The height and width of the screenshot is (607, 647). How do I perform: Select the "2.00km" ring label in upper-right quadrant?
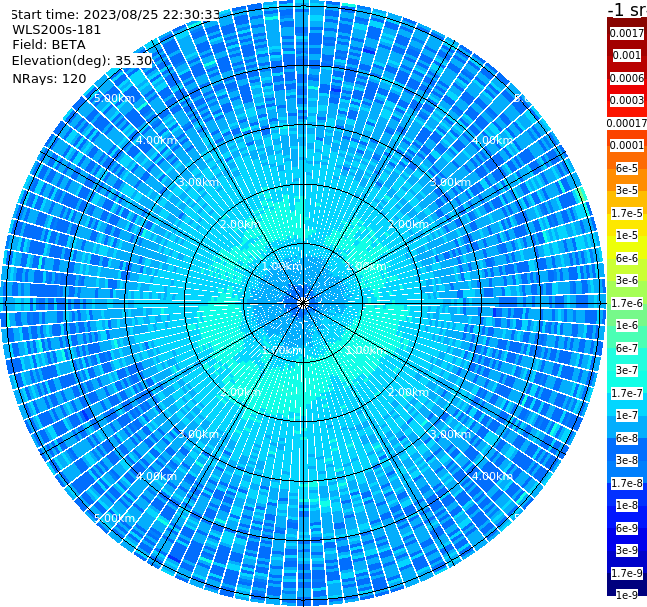click(x=408, y=224)
